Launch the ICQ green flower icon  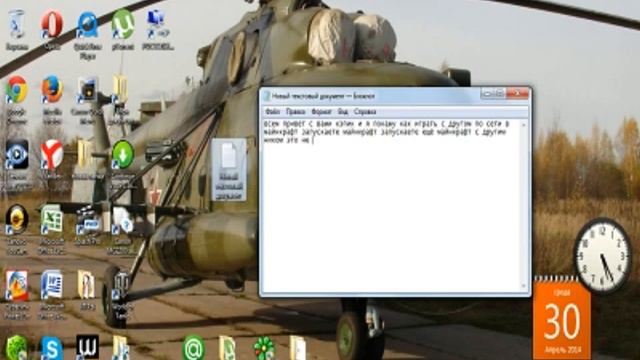[264, 348]
